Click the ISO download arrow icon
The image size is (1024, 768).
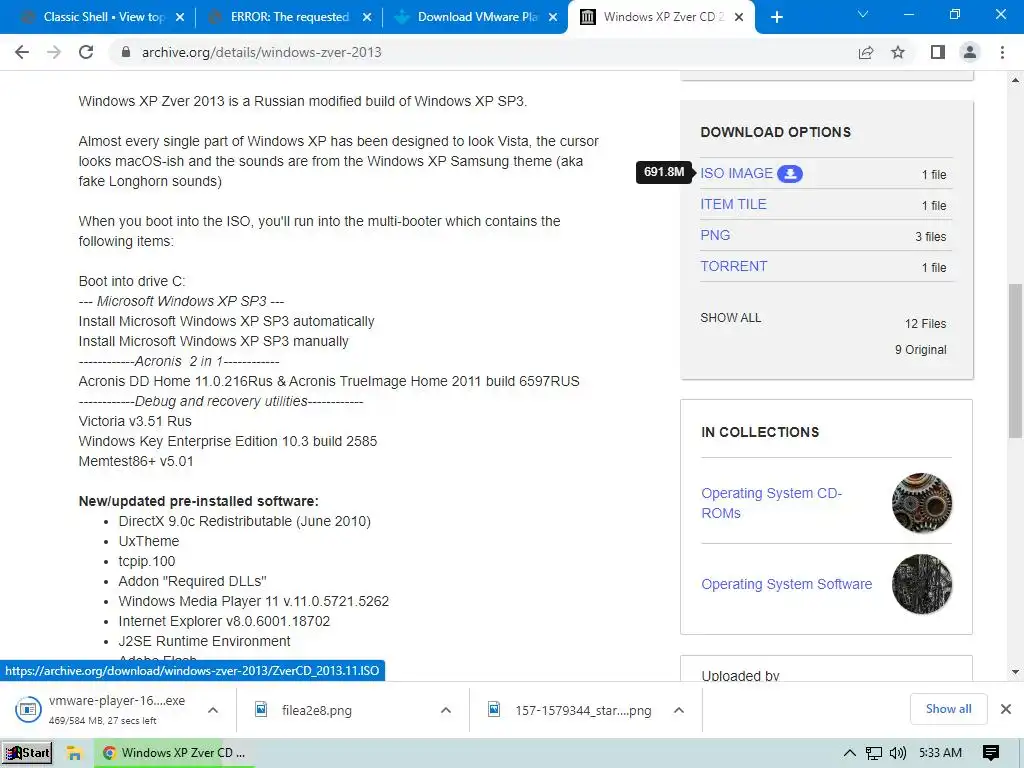790,174
